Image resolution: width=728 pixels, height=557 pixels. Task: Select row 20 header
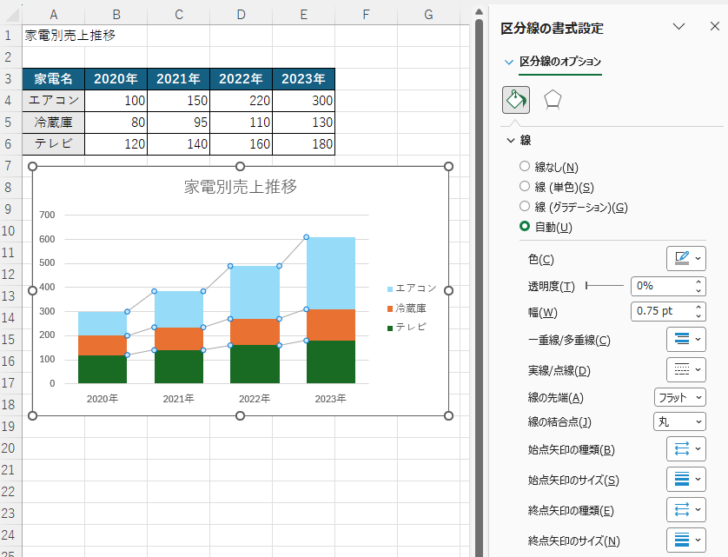point(10,448)
